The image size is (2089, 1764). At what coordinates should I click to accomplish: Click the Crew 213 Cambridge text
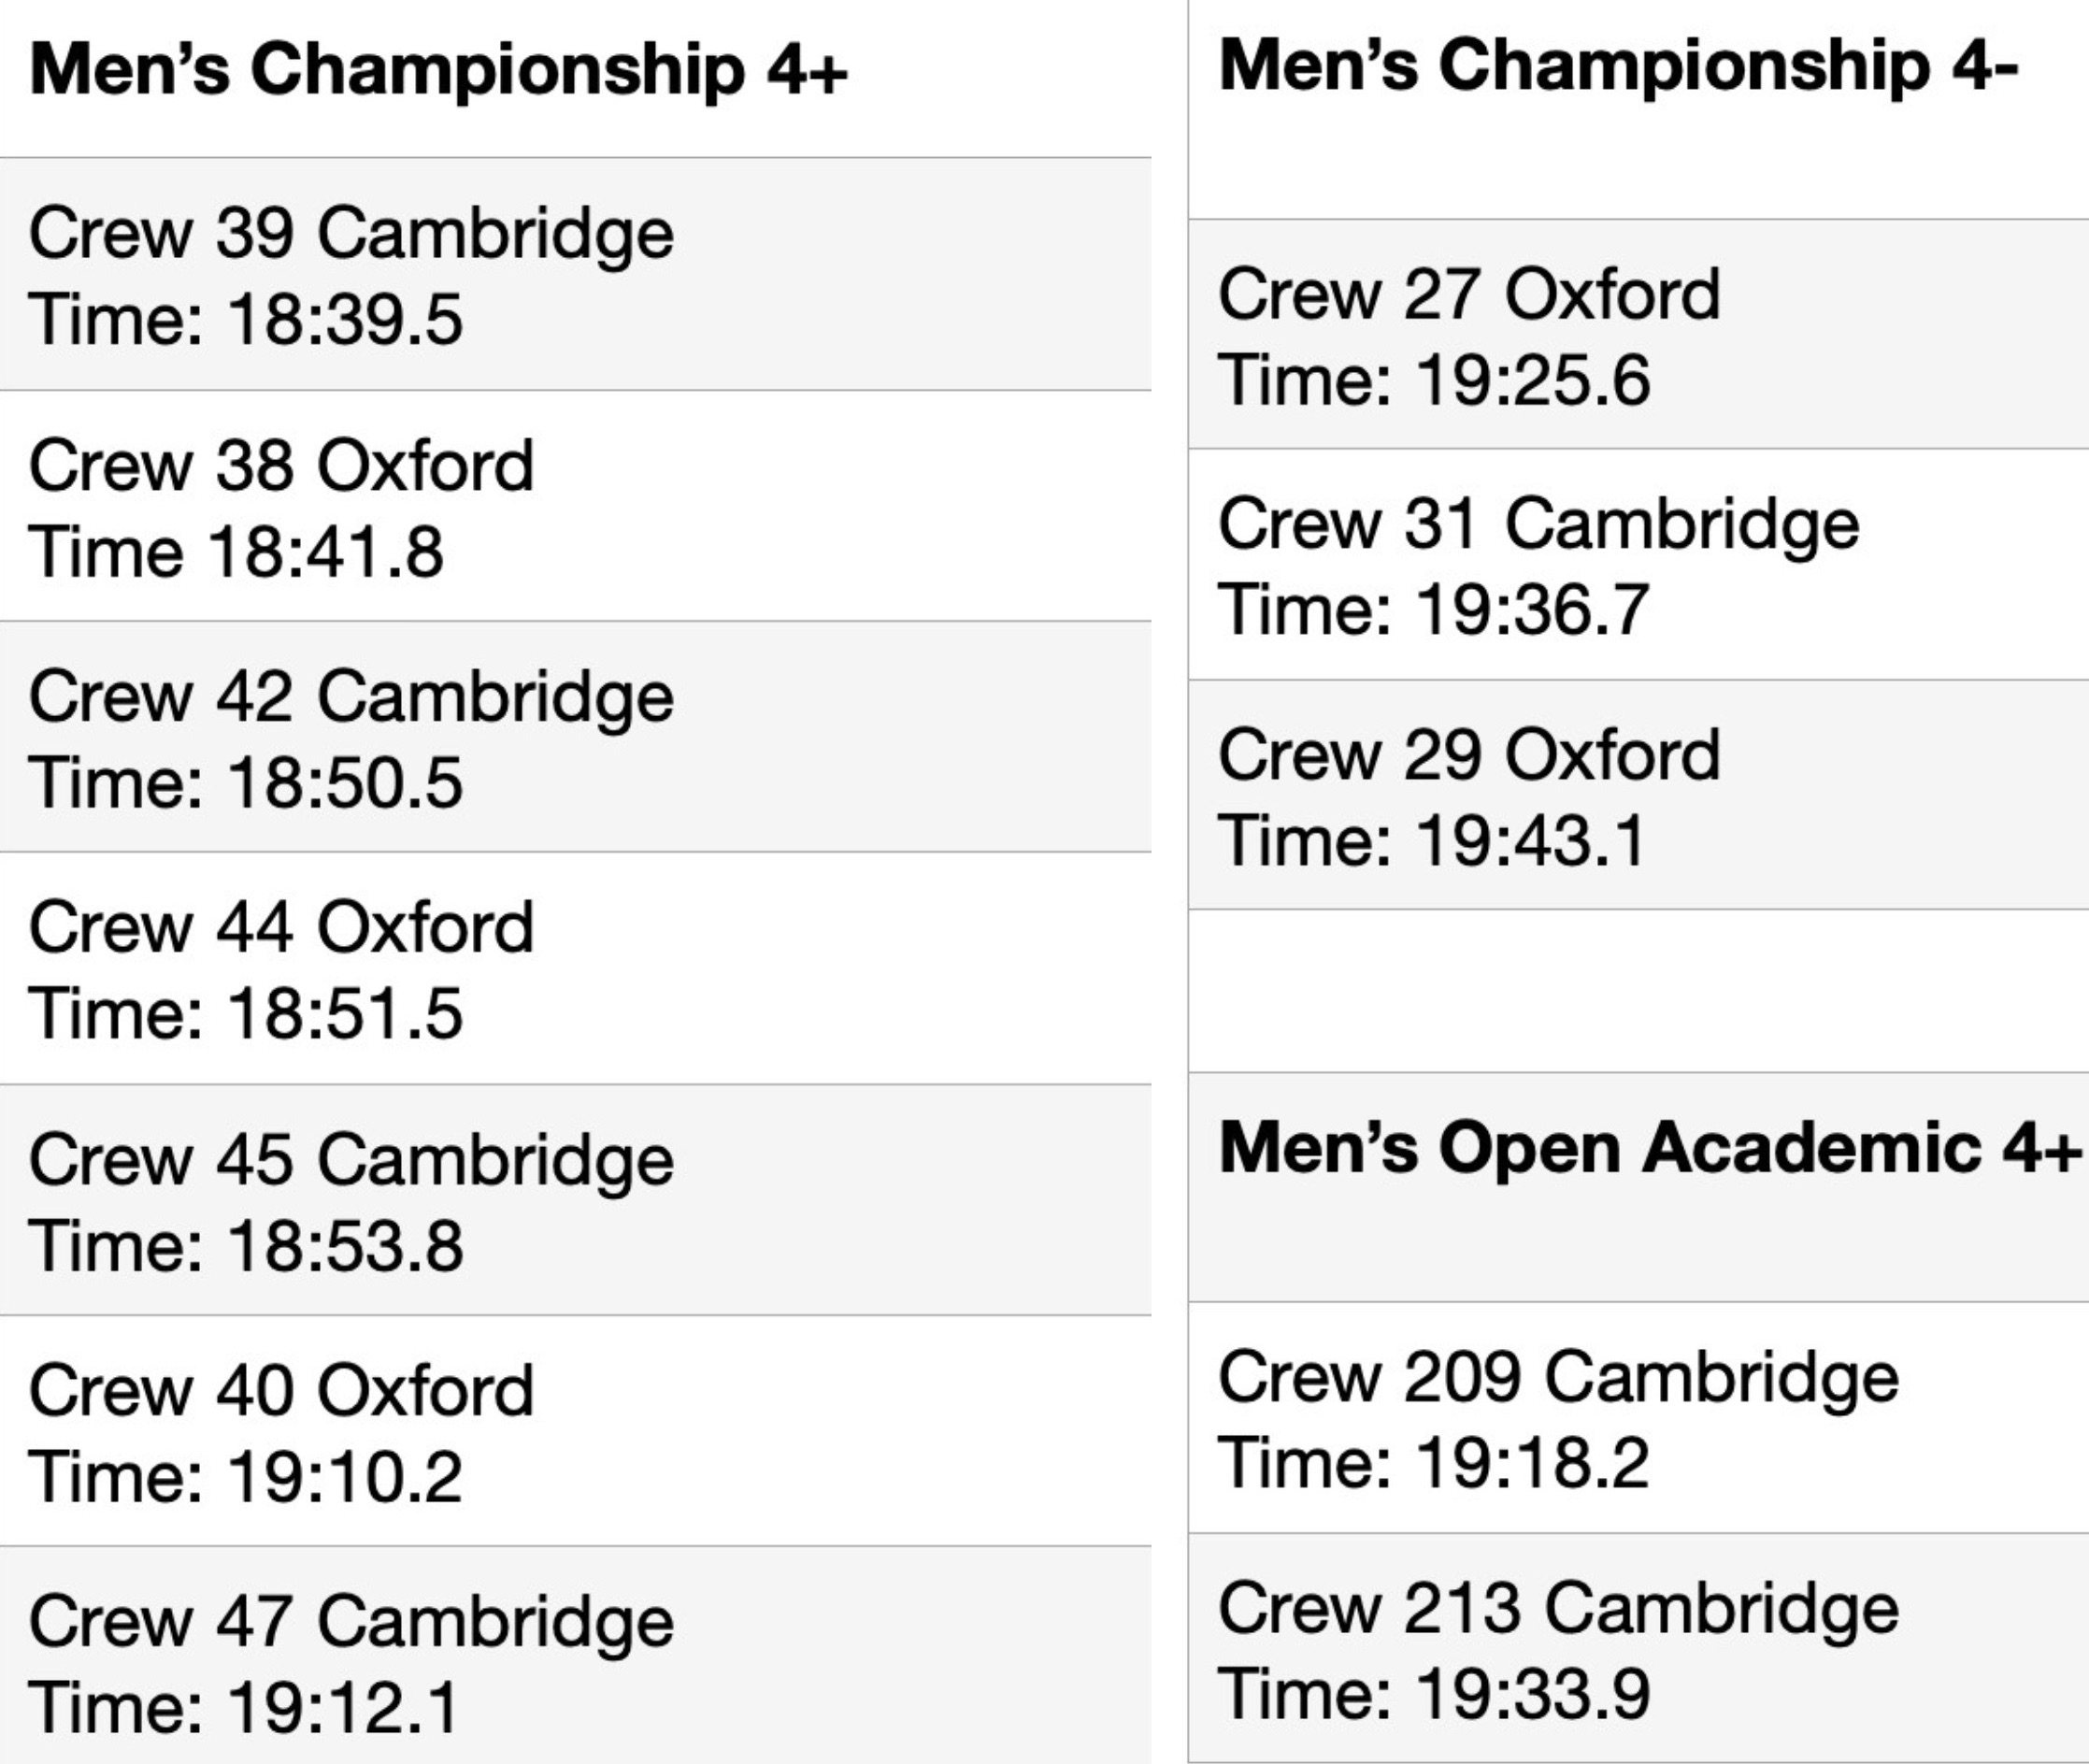(1558, 1609)
